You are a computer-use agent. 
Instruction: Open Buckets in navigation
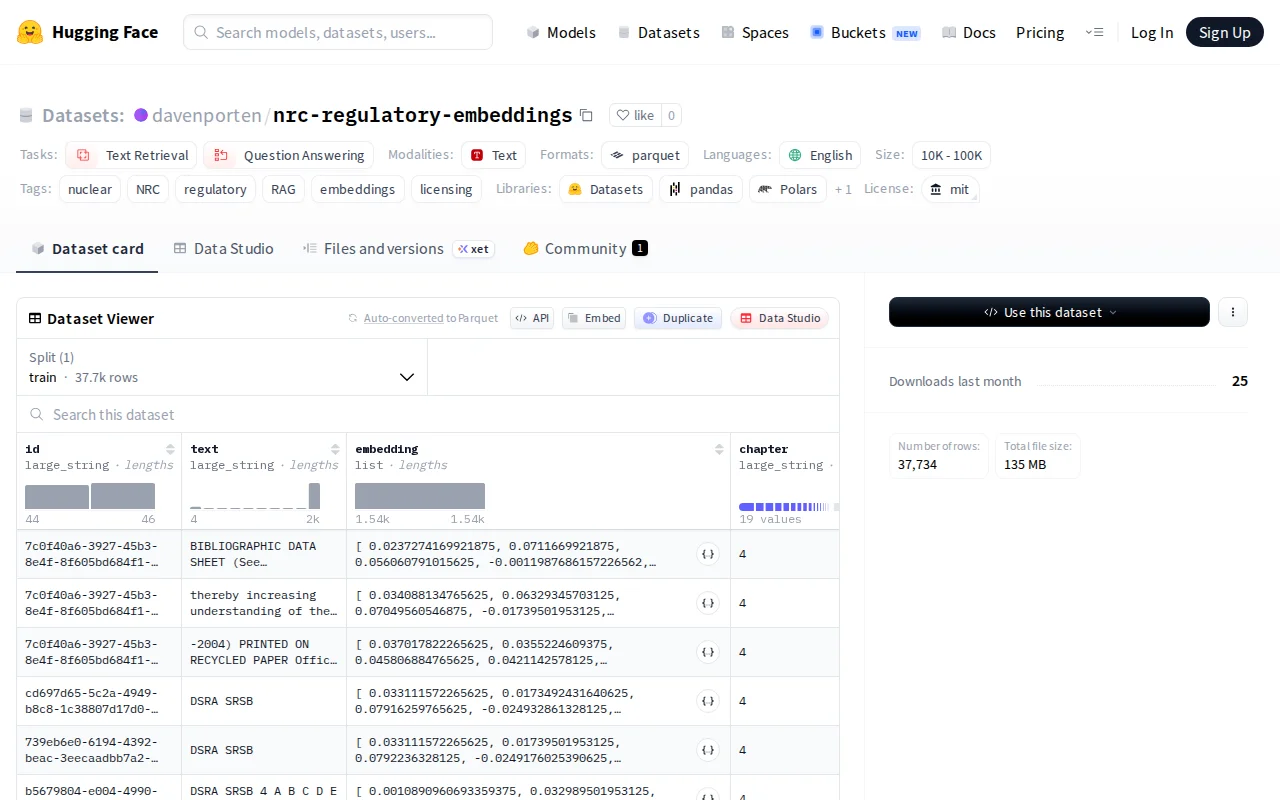click(x=865, y=32)
